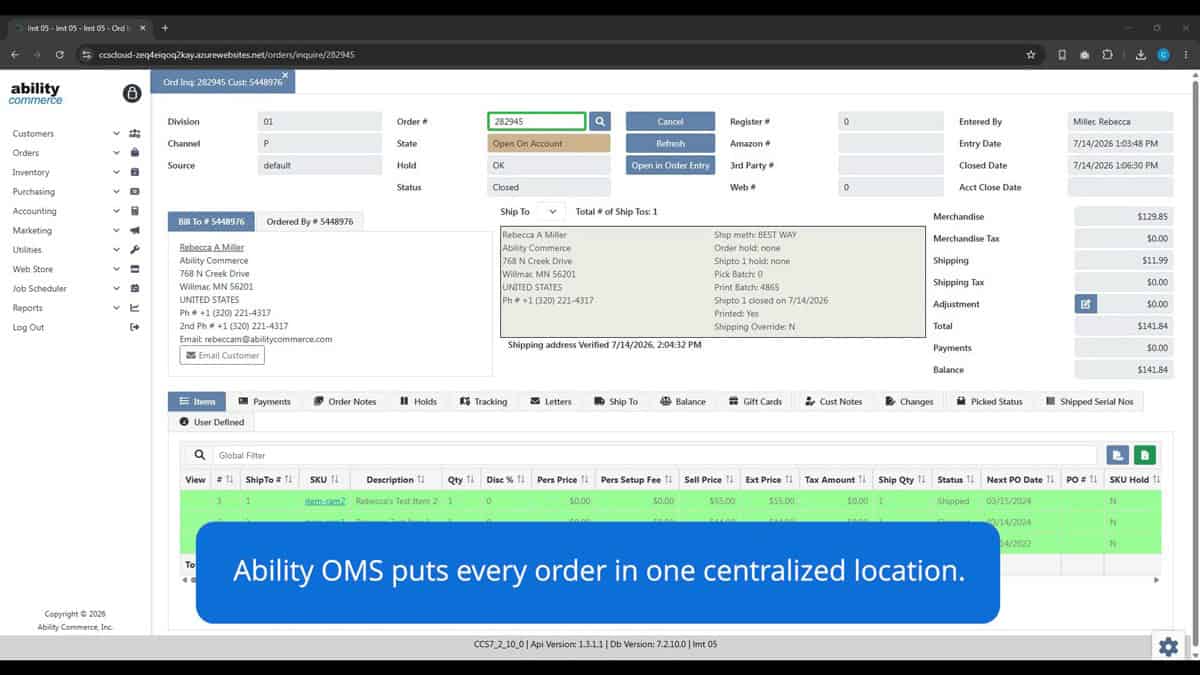Click the Orders bag icon in sidebar
The width and height of the screenshot is (1200, 675).
[135, 153]
